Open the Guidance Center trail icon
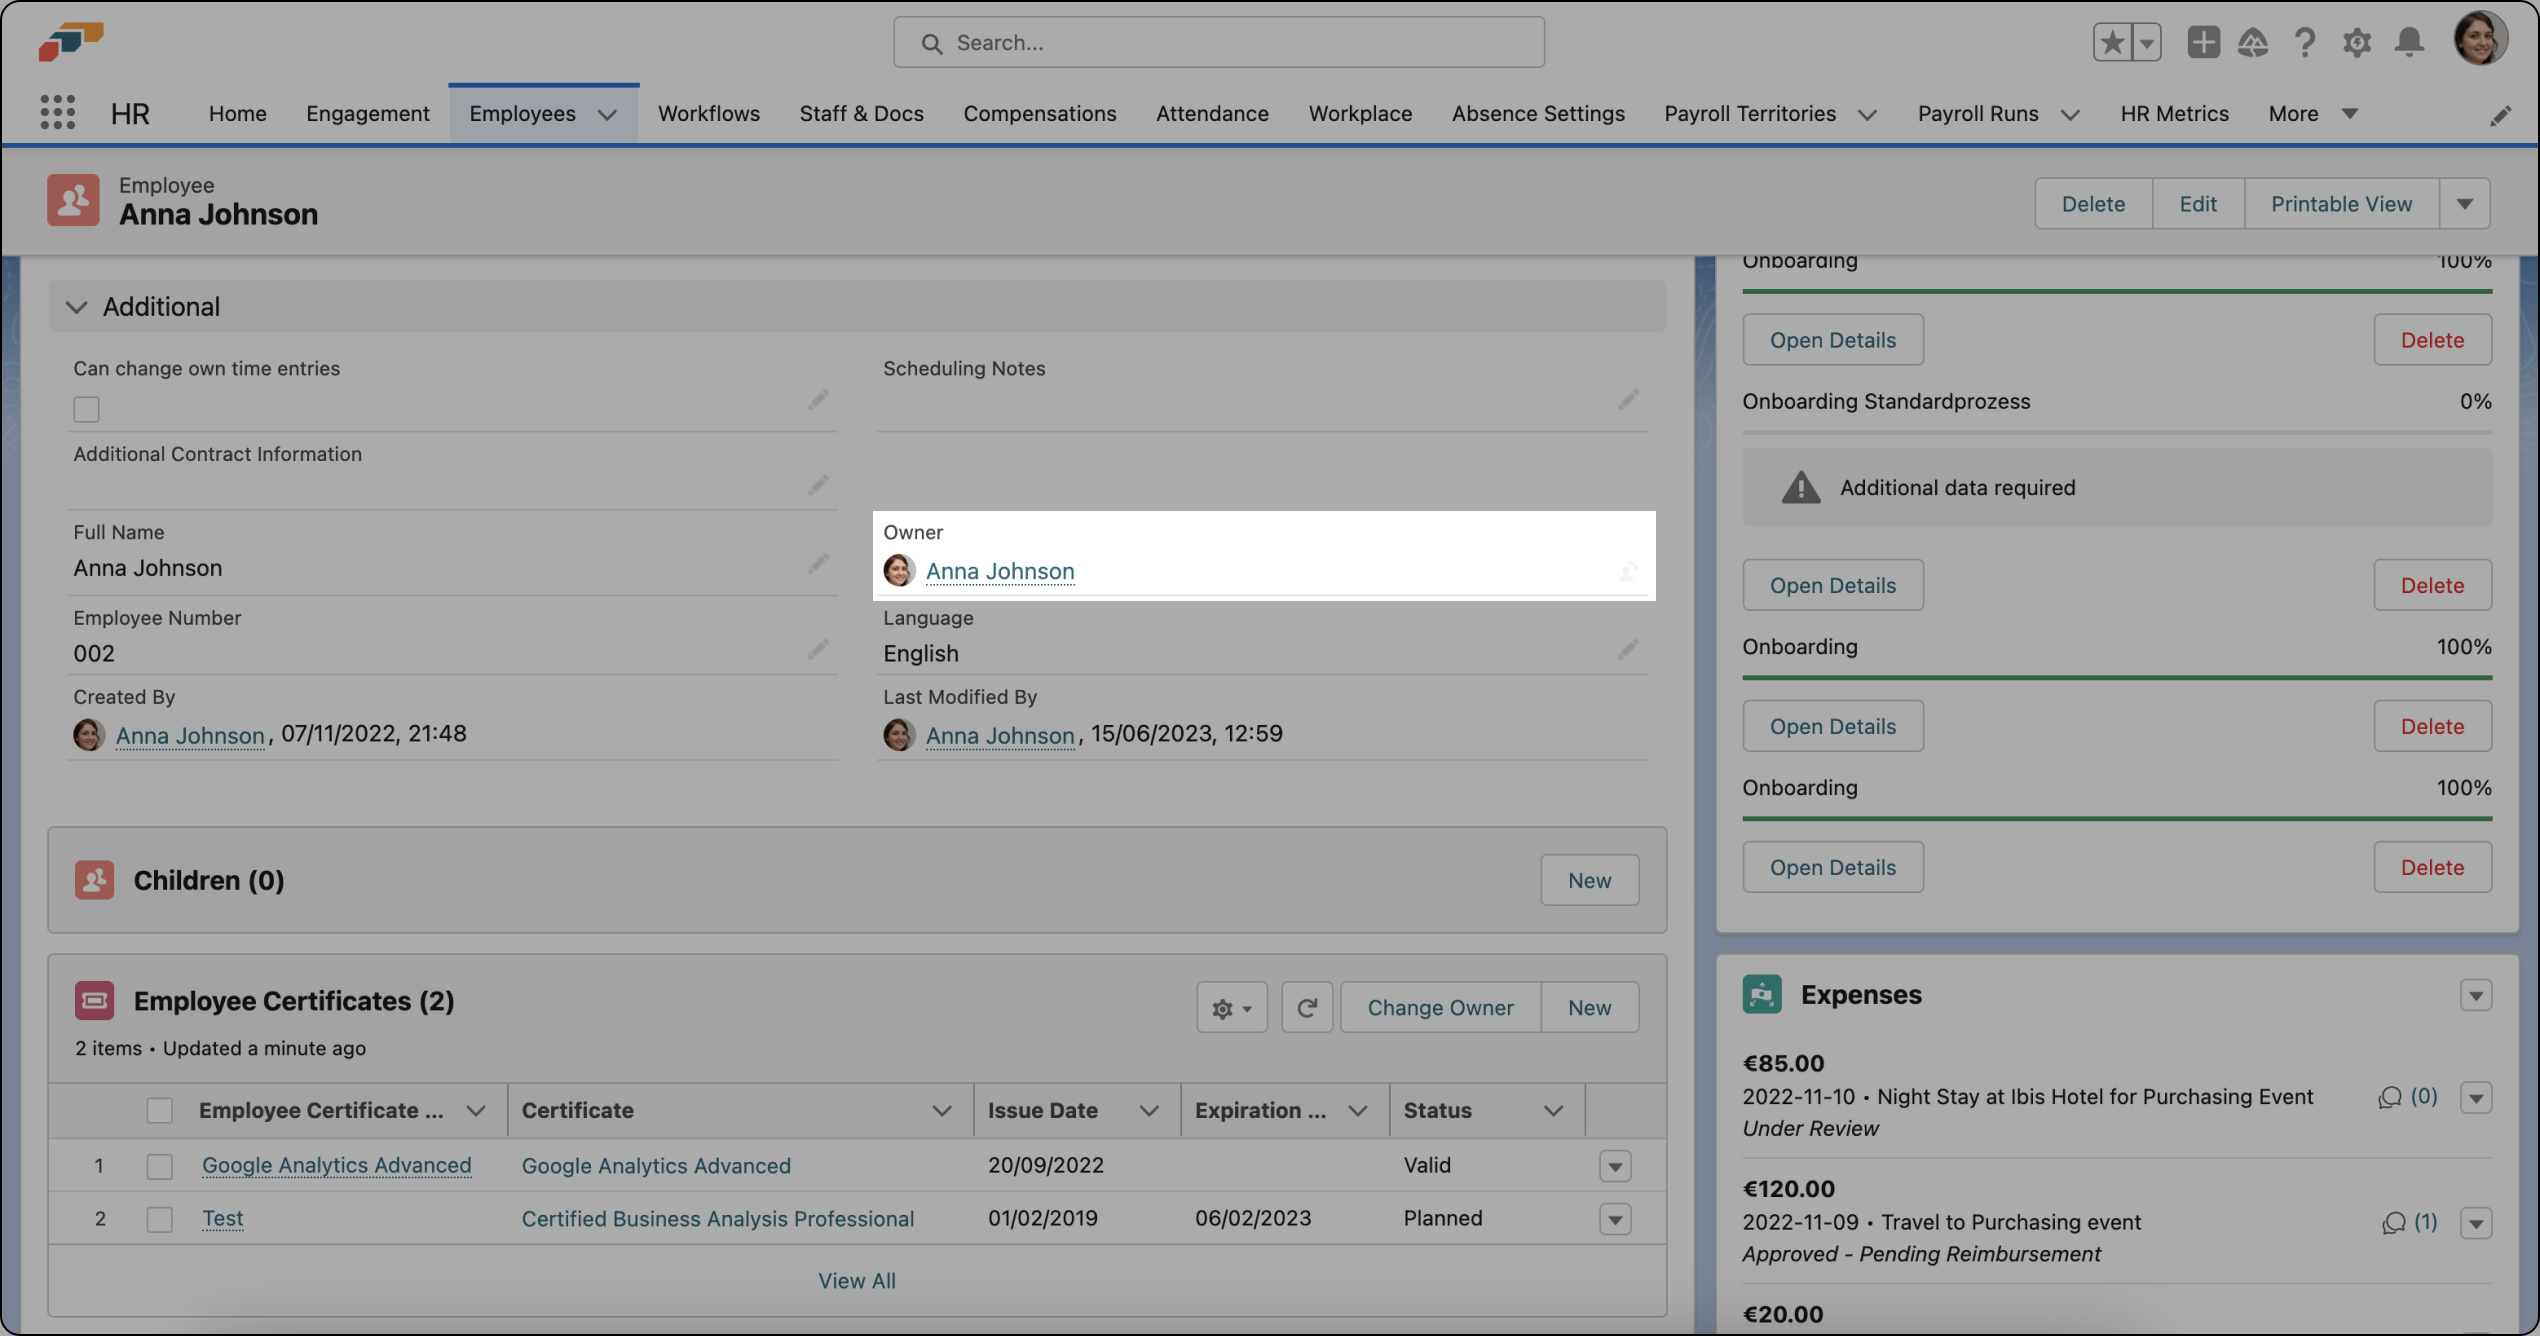 [2253, 42]
